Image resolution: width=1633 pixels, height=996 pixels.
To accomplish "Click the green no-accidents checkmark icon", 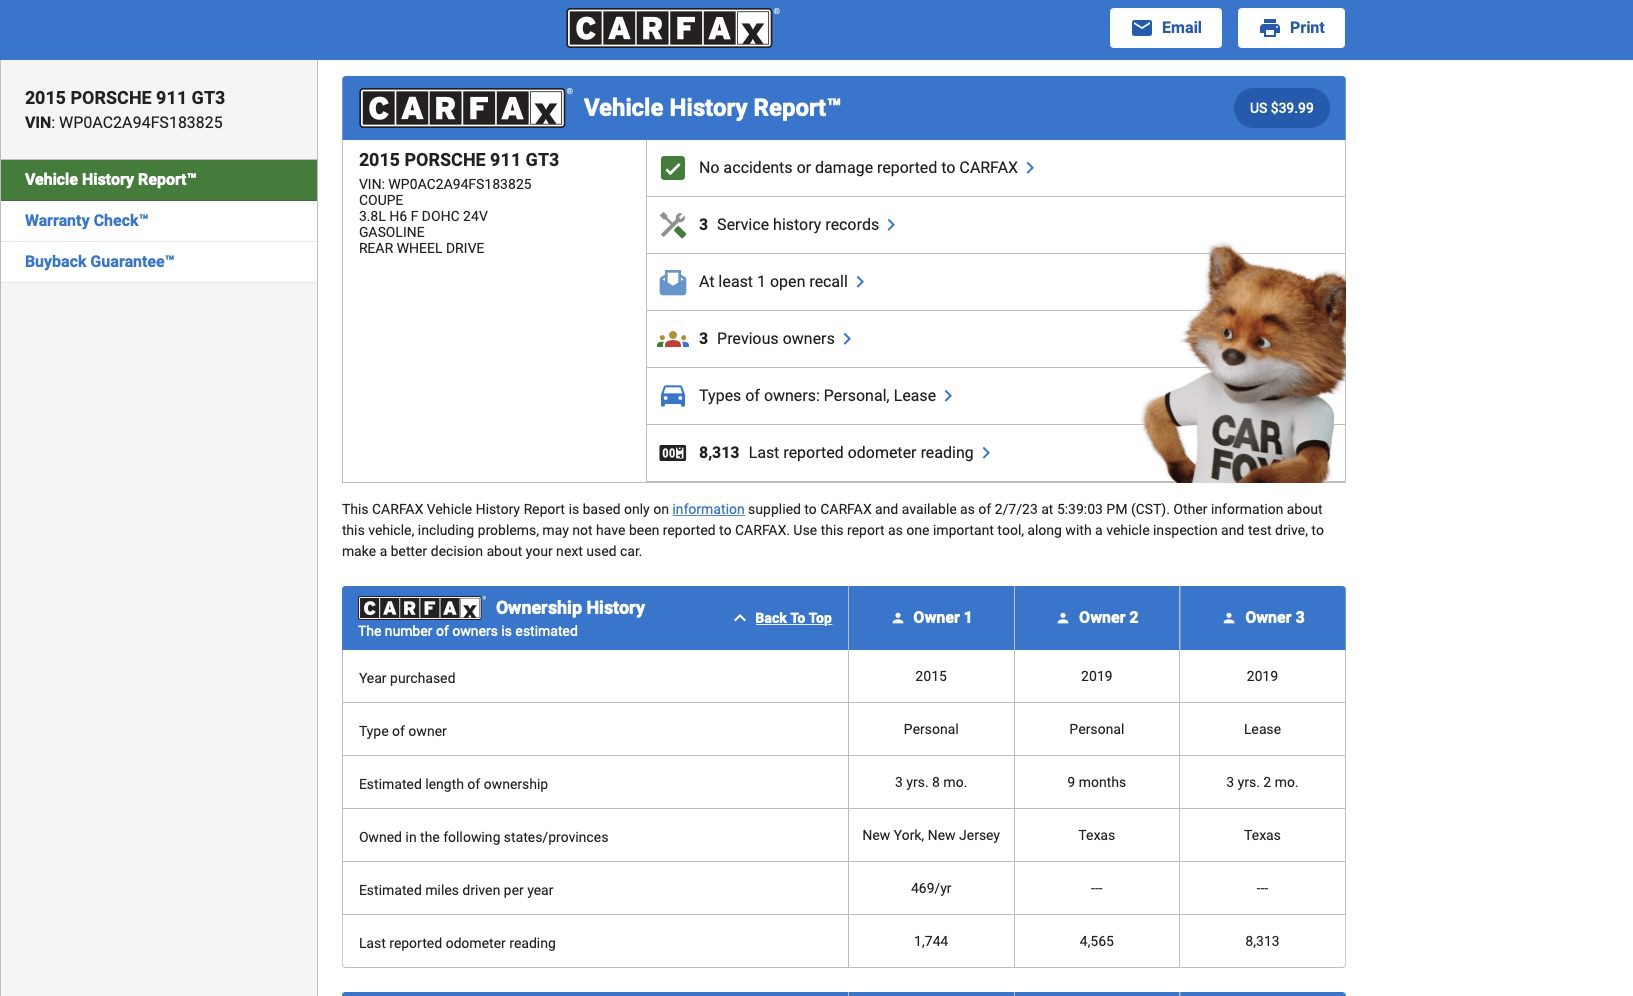I will pyautogui.click(x=673, y=168).
